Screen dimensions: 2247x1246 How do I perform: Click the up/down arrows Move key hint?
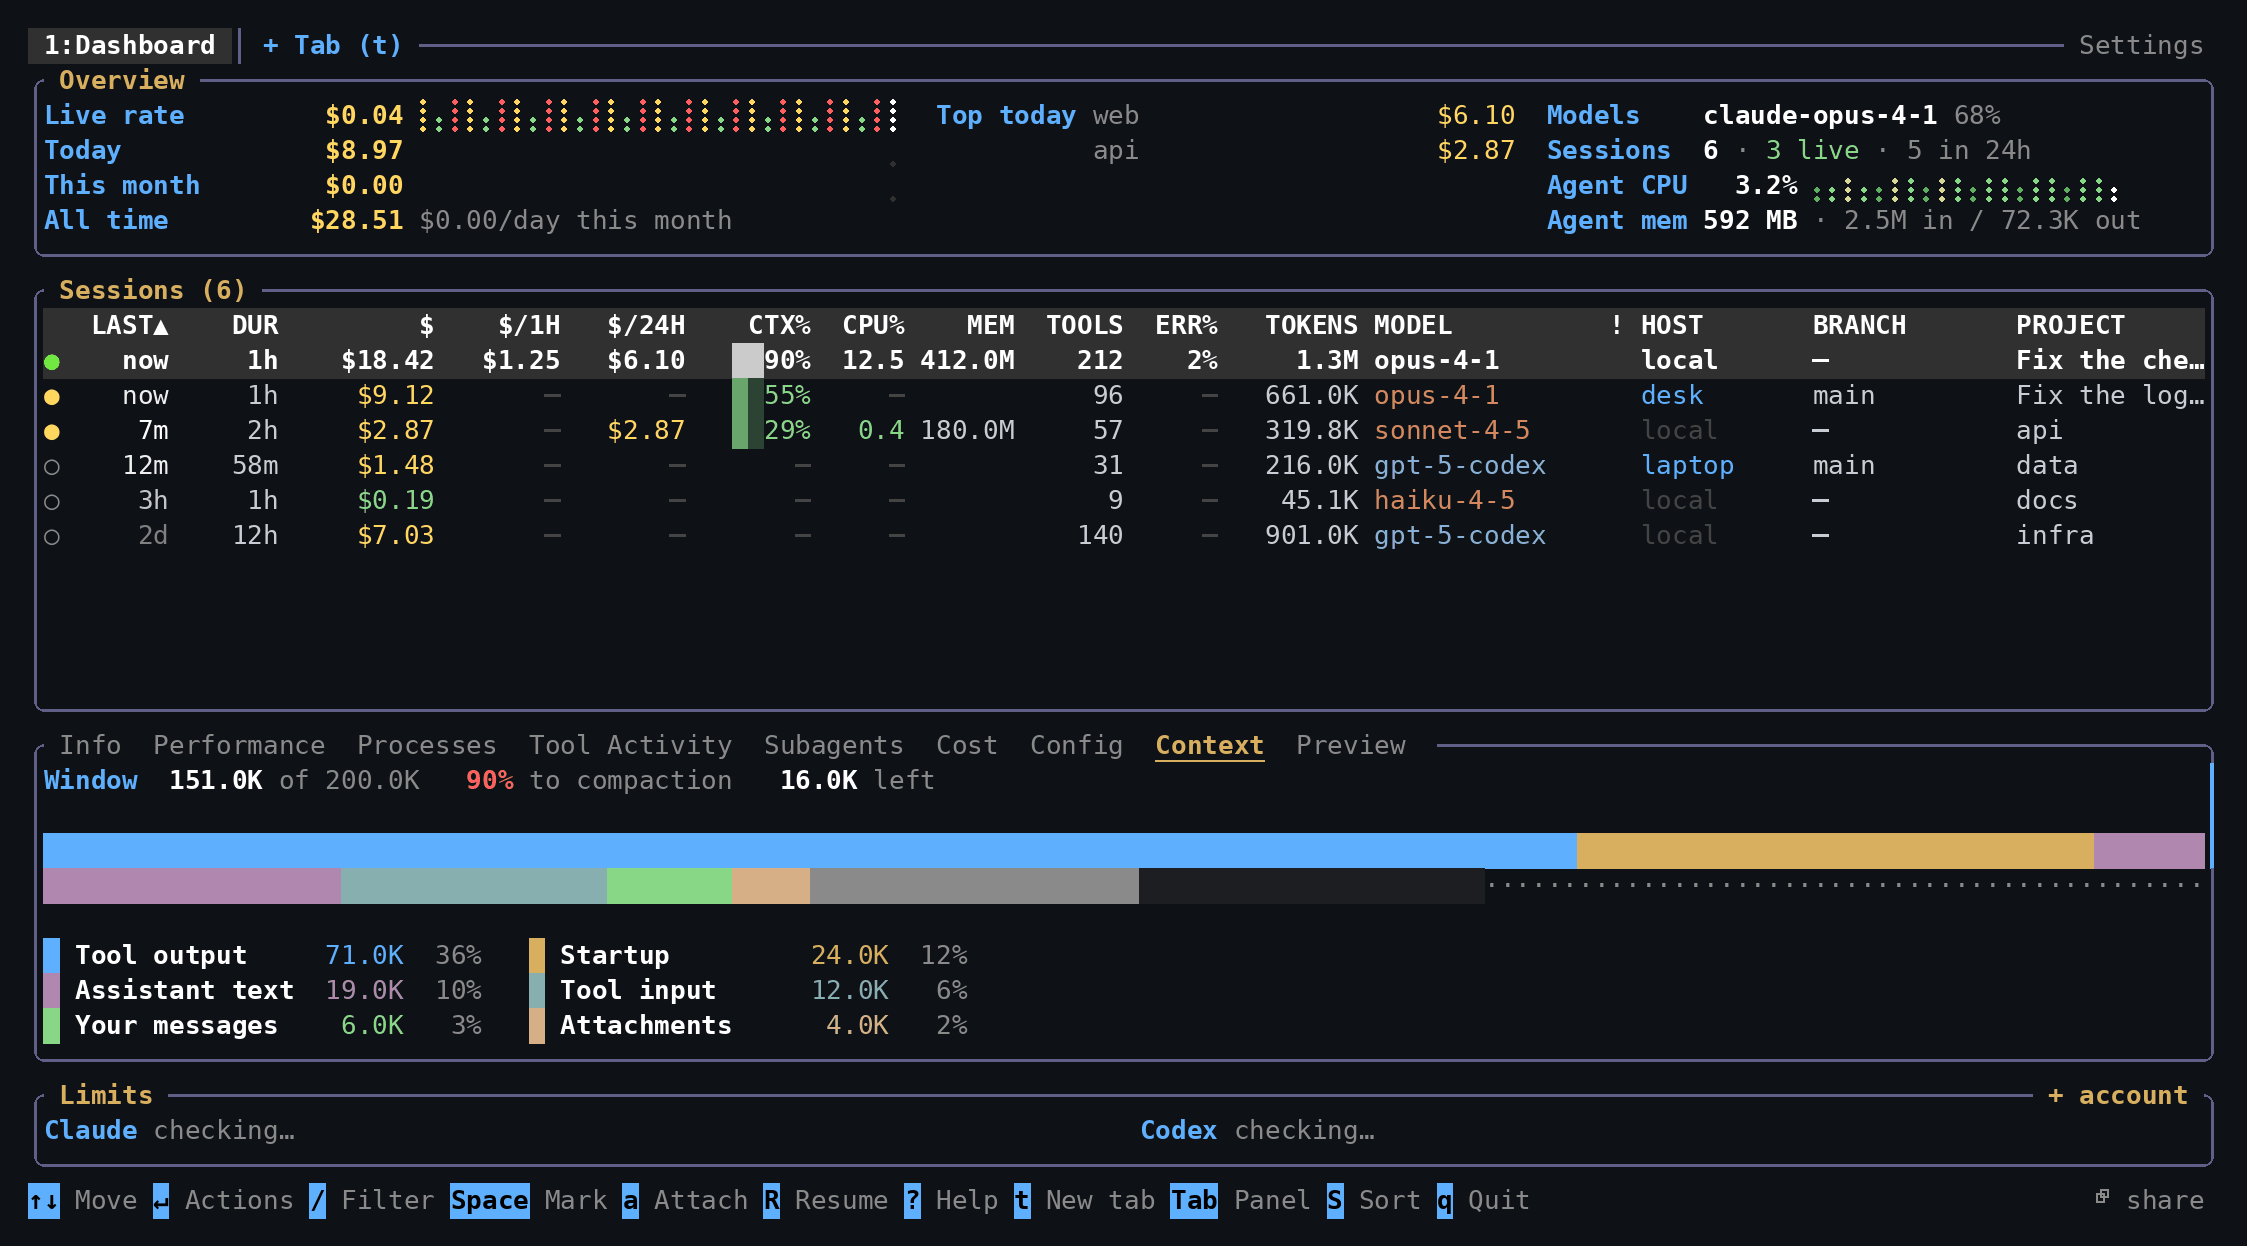[x=44, y=1201]
